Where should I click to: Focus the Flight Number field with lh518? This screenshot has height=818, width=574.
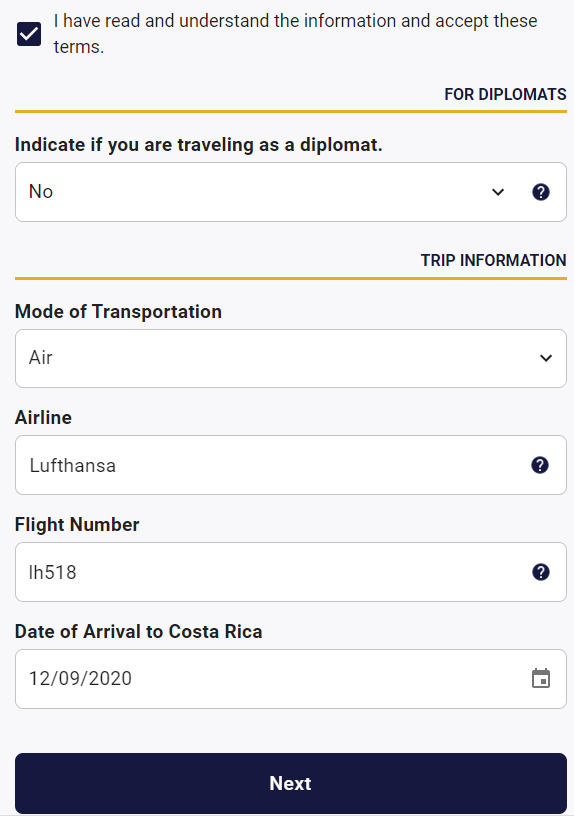(x=291, y=572)
